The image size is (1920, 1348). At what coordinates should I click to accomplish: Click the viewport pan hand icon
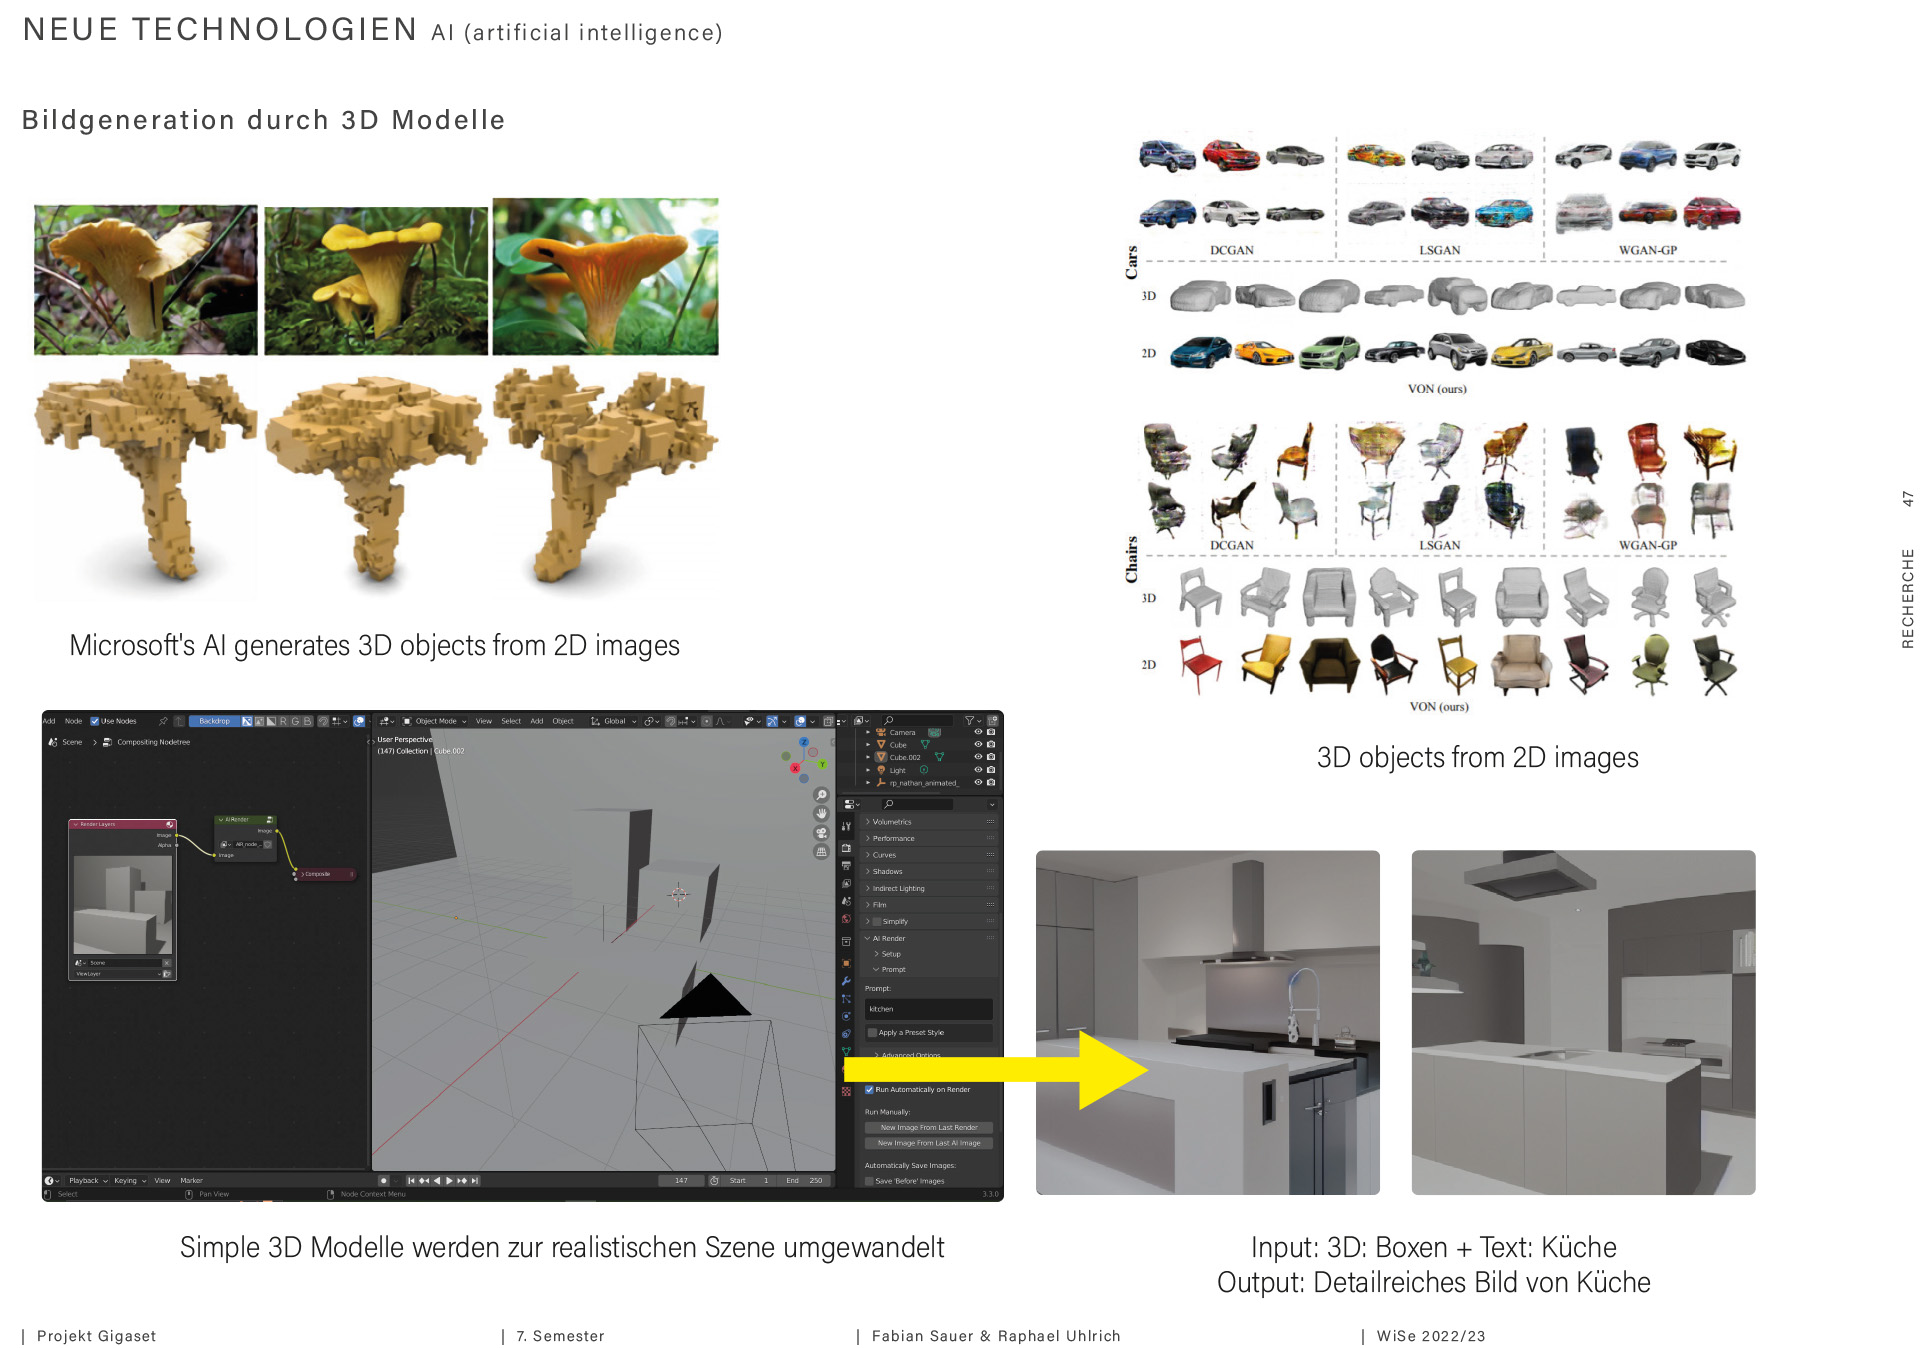click(x=822, y=814)
